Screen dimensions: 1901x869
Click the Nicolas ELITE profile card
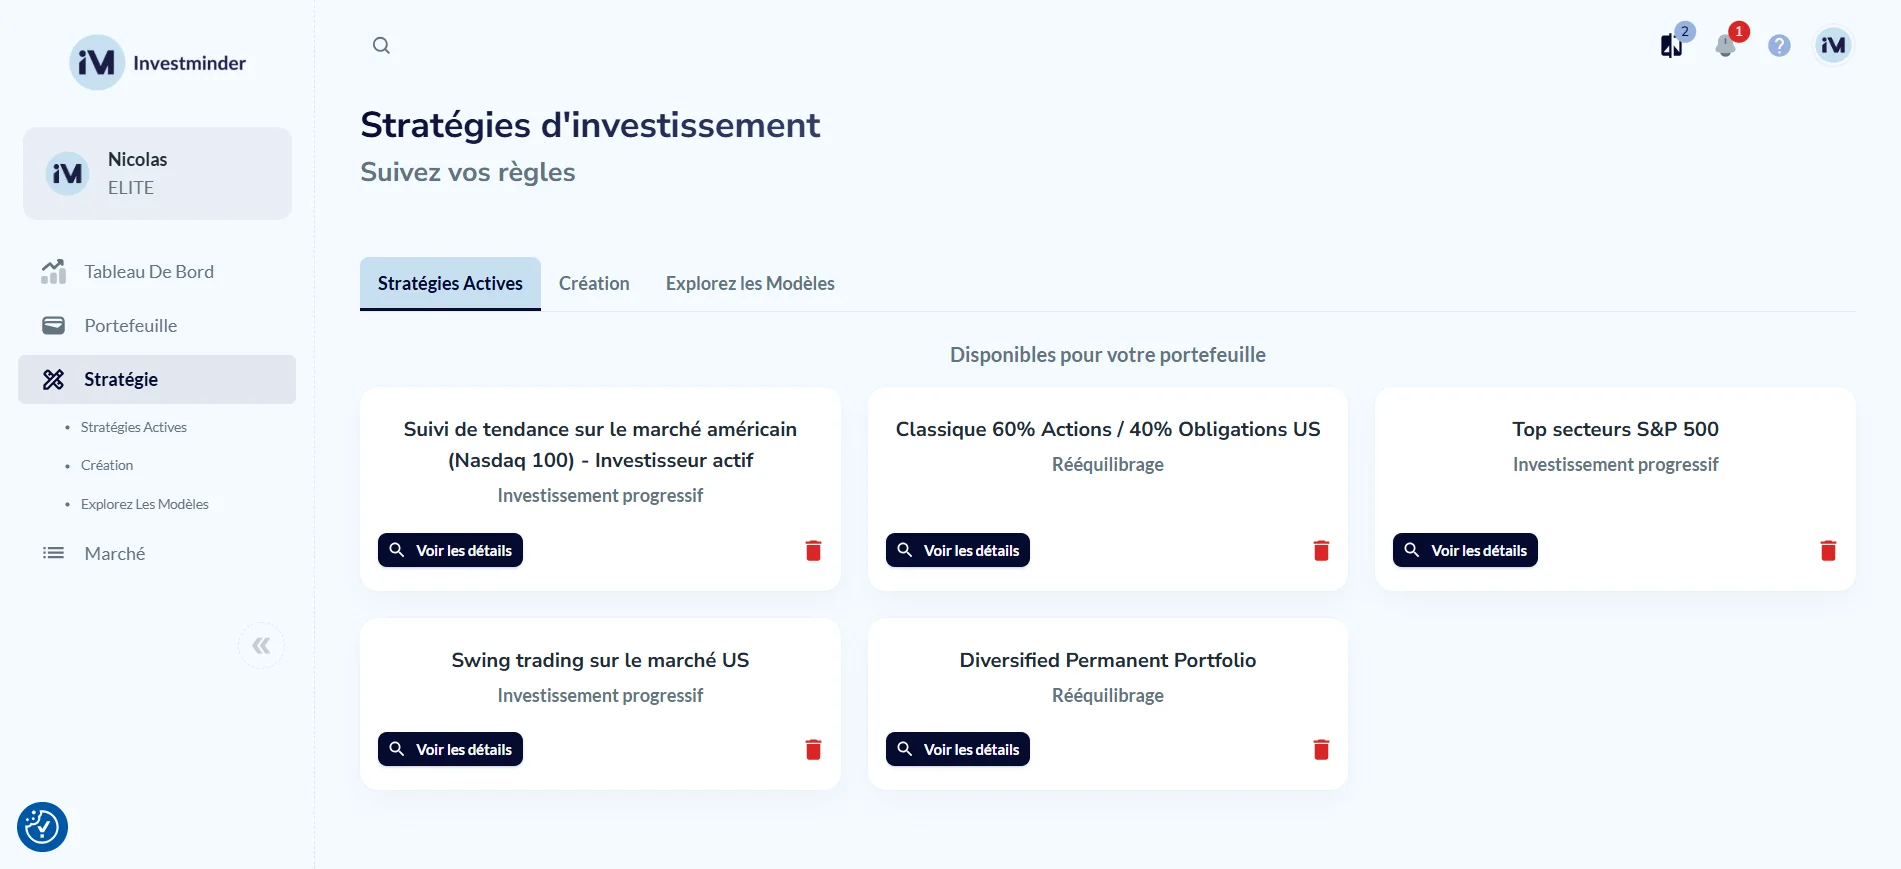pyautogui.click(x=157, y=173)
